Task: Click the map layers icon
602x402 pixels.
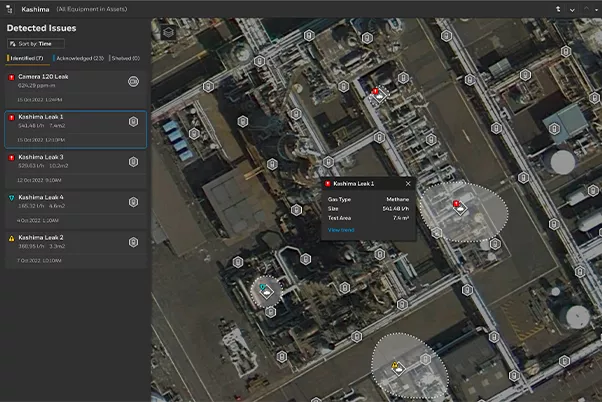Action: pyautogui.click(x=168, y=33)
